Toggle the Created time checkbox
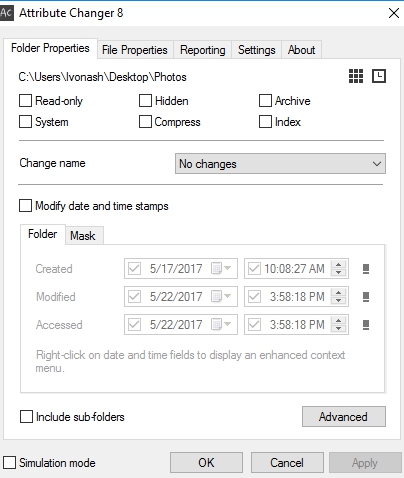Image resolution: width=404 pixels, height=478 pixels. pos(254,268)
